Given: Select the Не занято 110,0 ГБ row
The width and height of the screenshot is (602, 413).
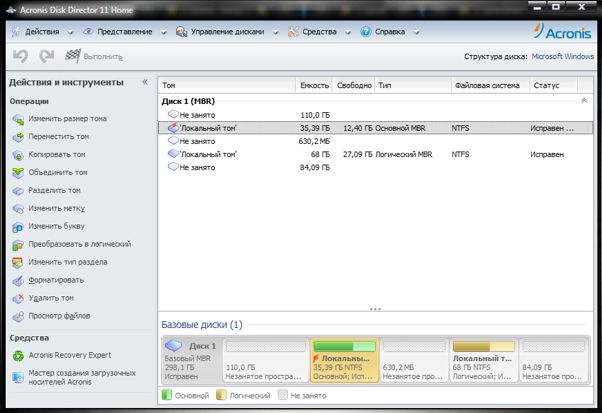Looking at the screenshot, I should (375, 115).
